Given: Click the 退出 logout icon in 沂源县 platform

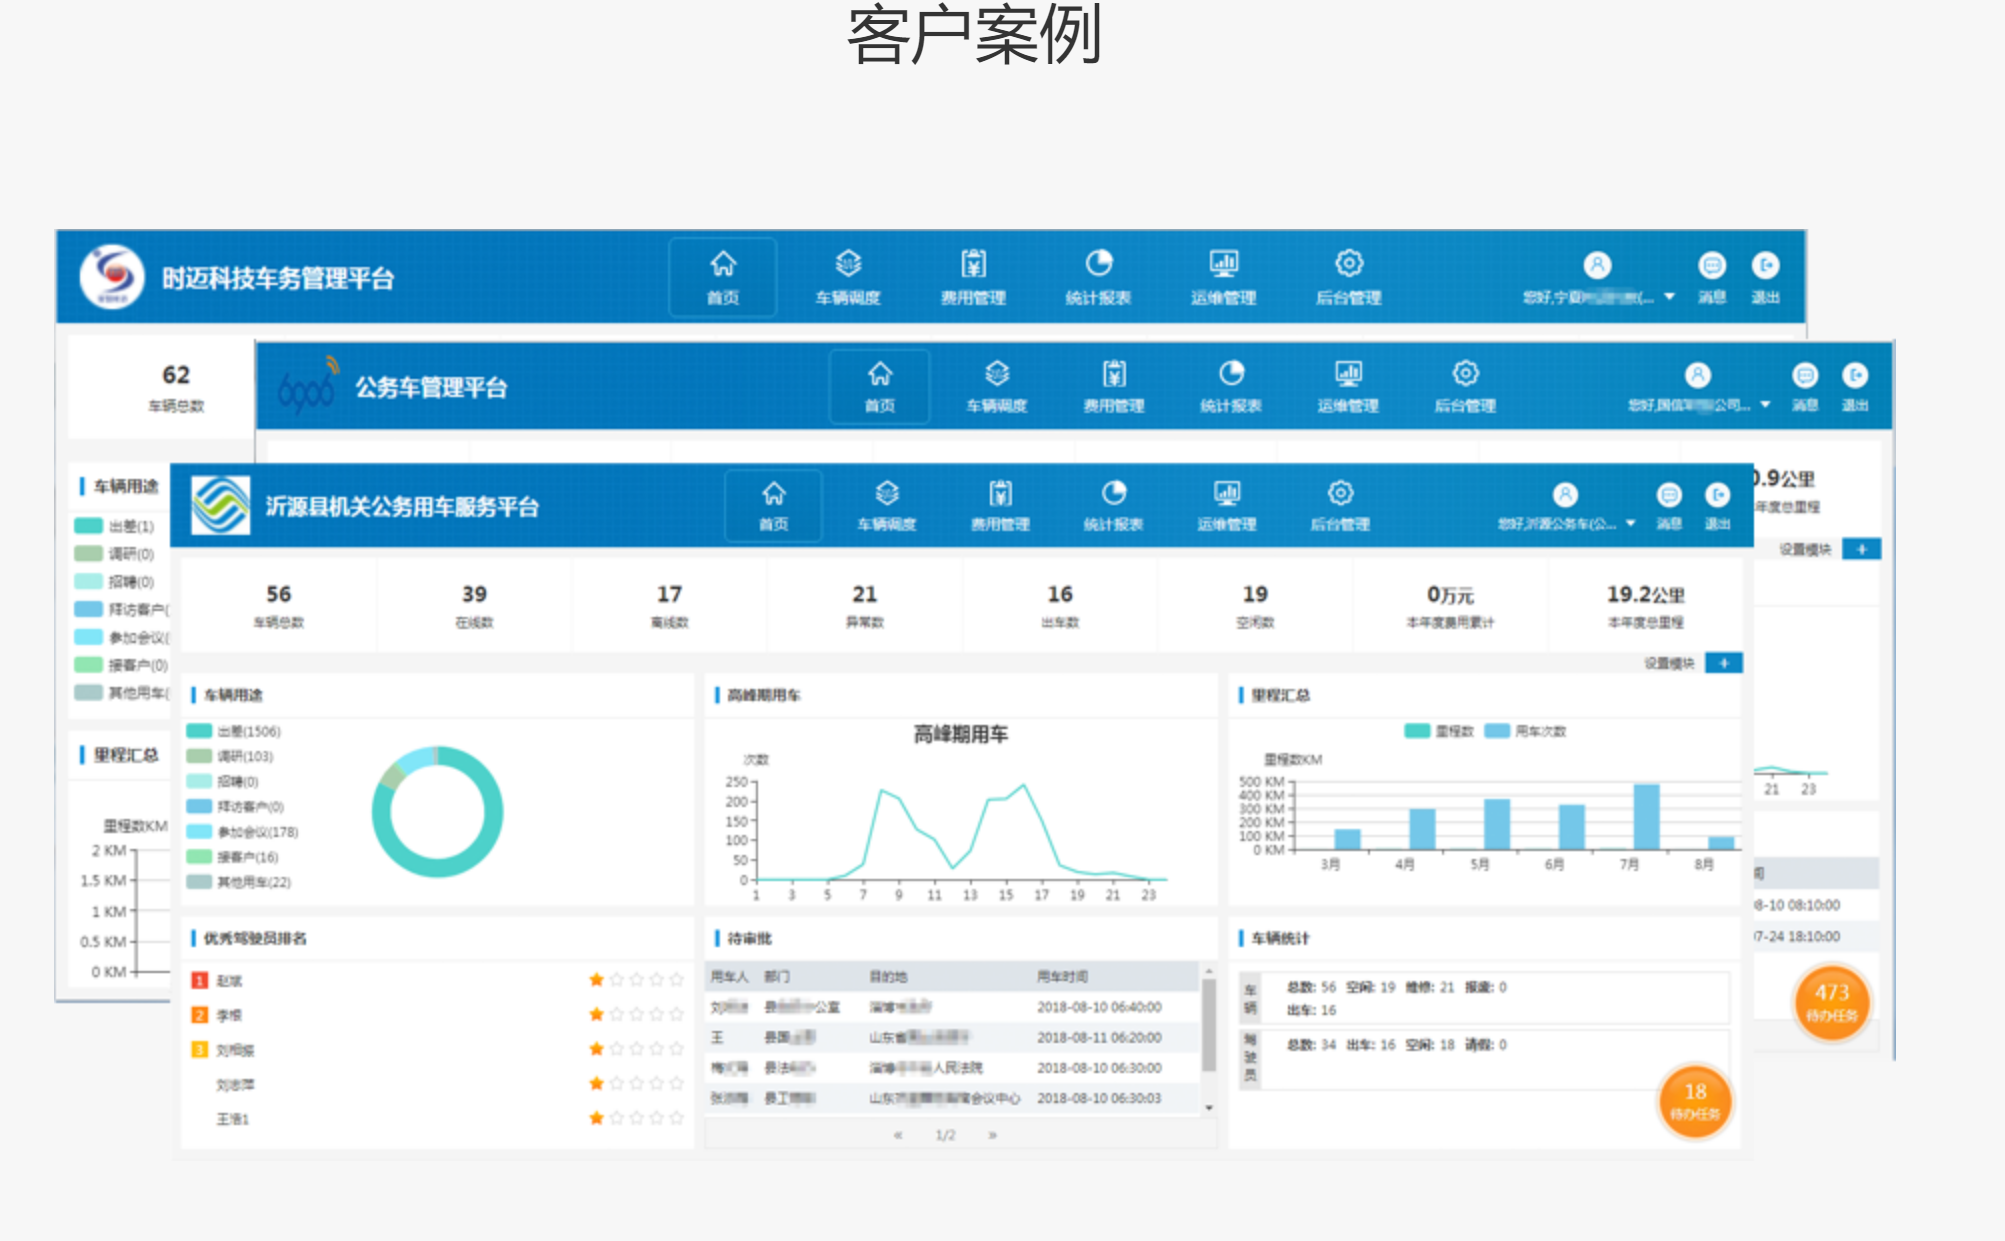Looking at the screenshot, I should (1717, 496).
